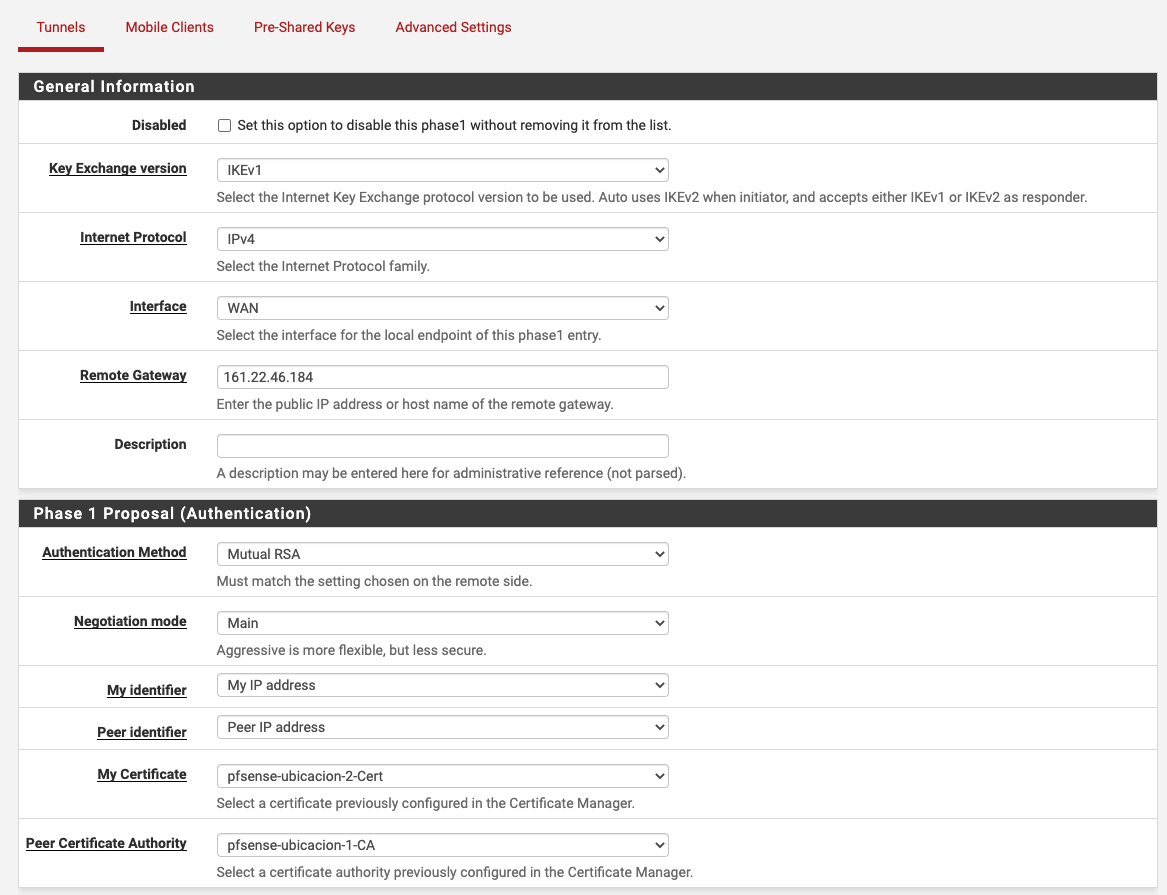Click the "General Information" section header
Screen dimensions: 1167x895
pyautogui.click(x=588, y=86)
